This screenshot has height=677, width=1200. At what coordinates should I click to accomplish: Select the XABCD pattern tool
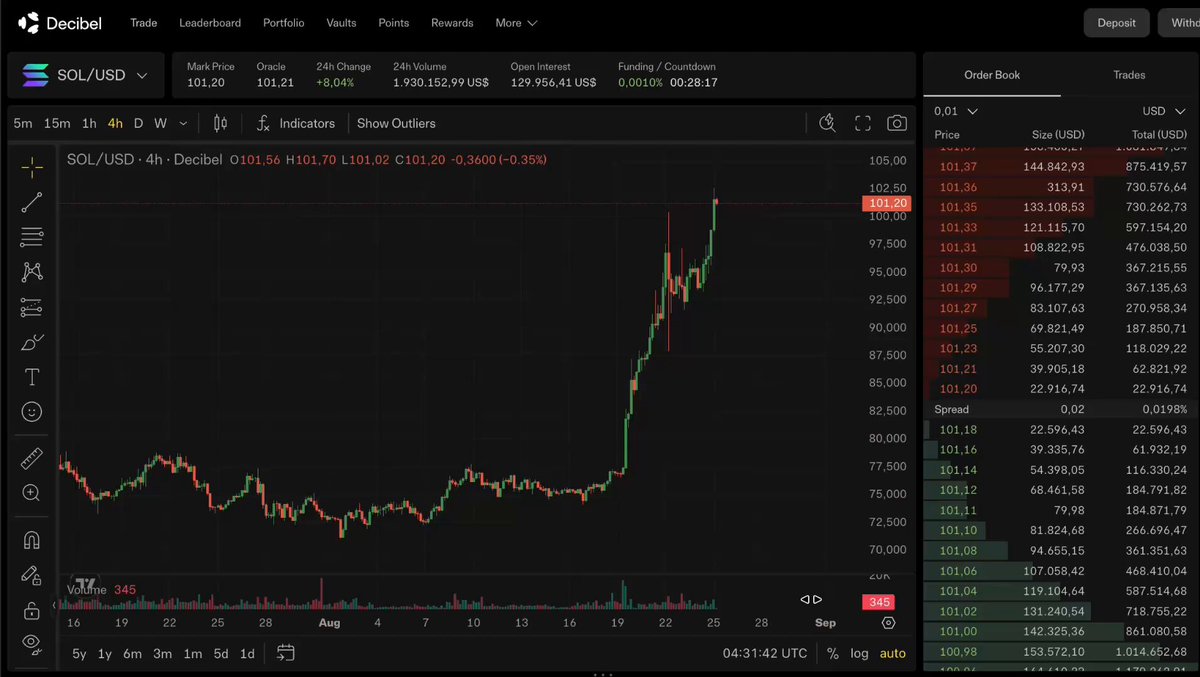[32, 272]
